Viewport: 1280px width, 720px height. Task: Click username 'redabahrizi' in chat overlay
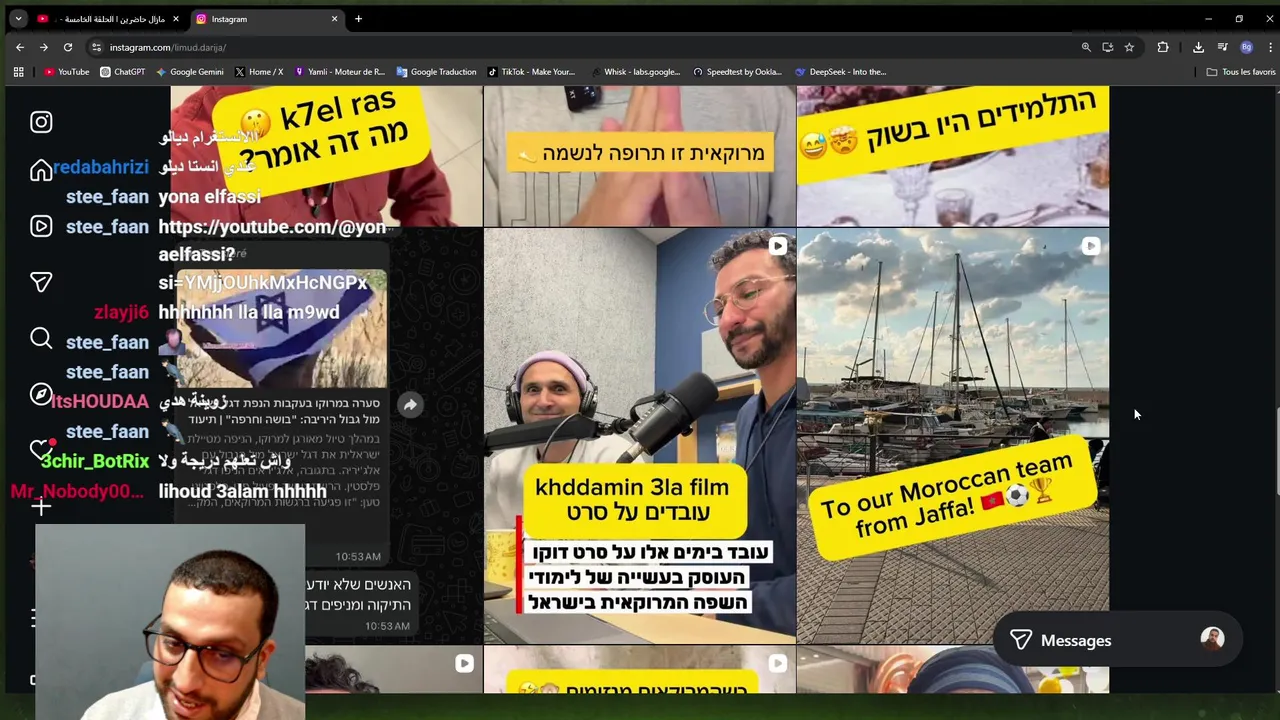100,167
